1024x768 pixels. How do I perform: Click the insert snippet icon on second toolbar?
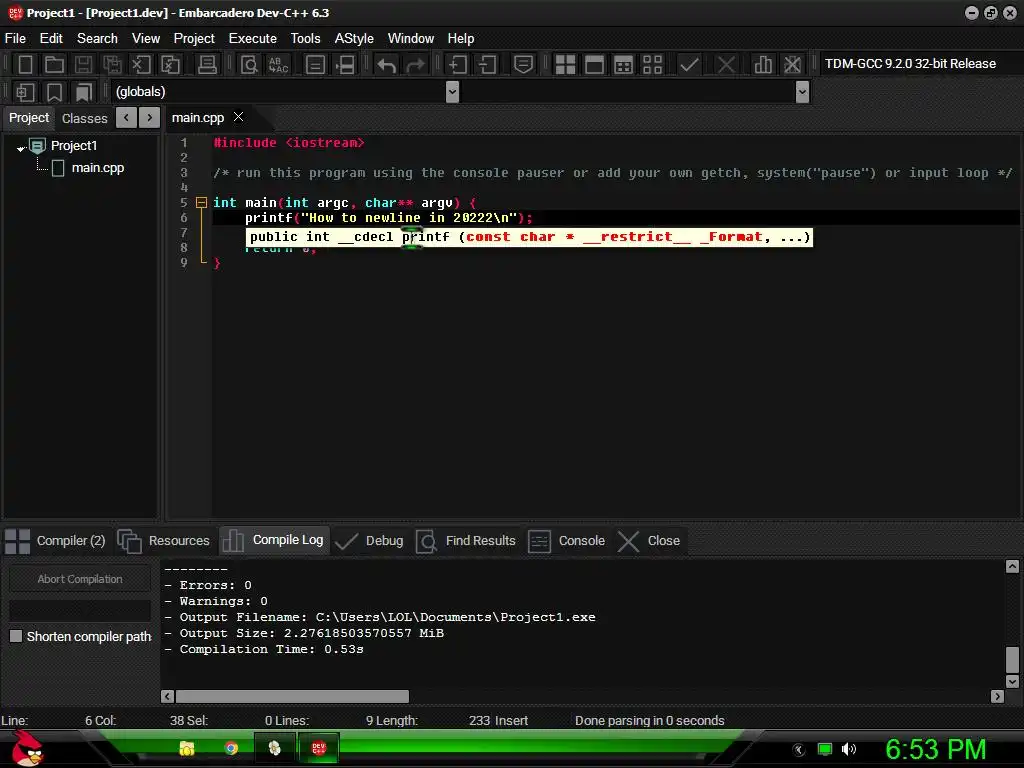[25, 92]
